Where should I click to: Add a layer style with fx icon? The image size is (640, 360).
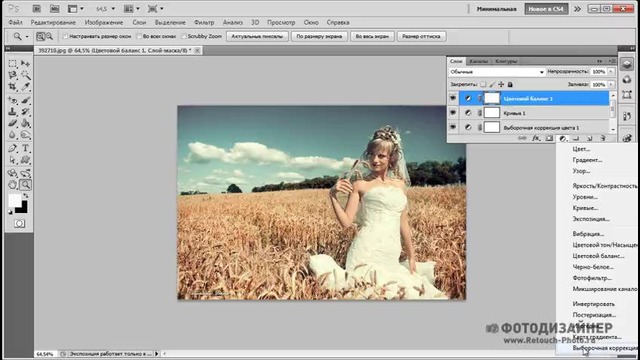point(536,138)
